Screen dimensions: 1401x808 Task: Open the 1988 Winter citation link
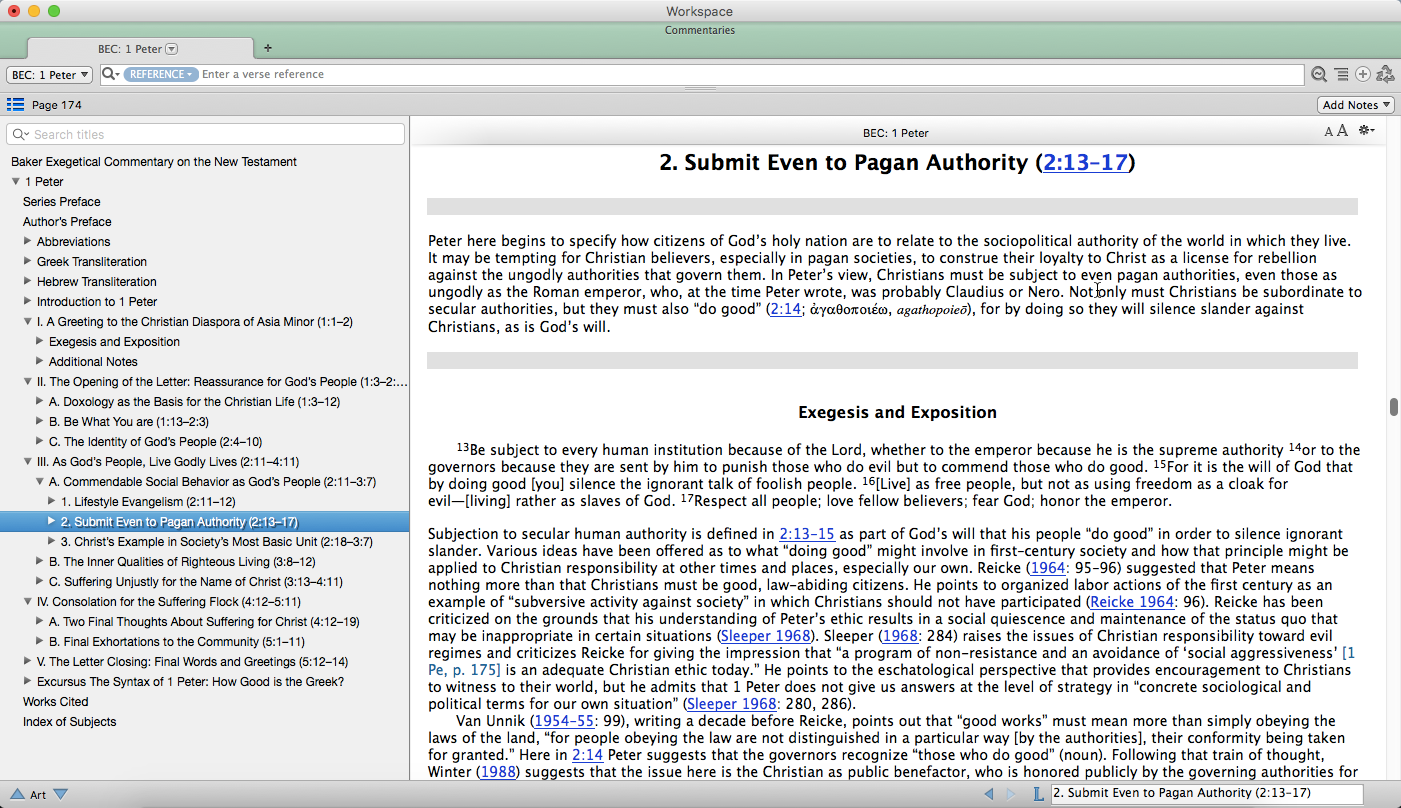[499, 772]
